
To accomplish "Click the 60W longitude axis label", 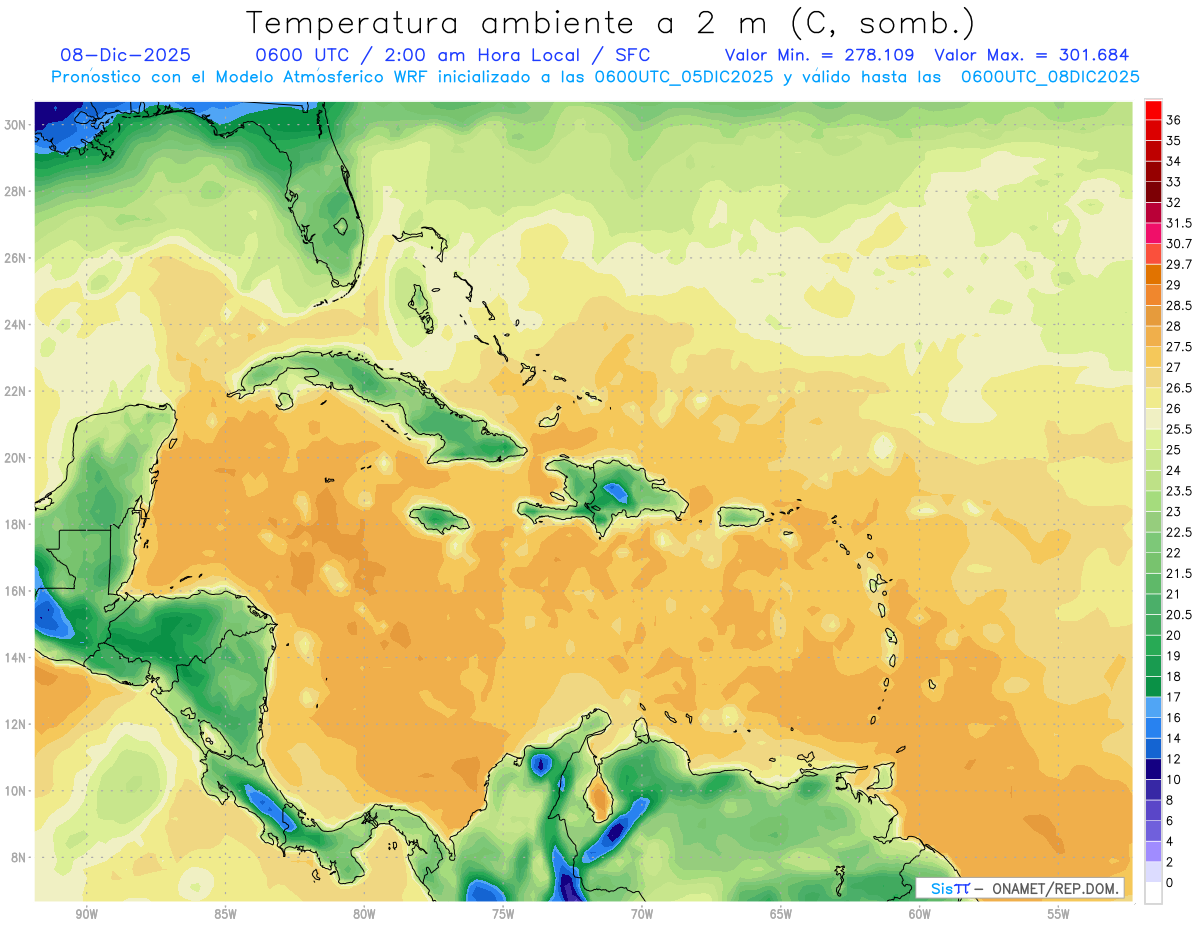I will pyautogui.click(x=920, y=914).
